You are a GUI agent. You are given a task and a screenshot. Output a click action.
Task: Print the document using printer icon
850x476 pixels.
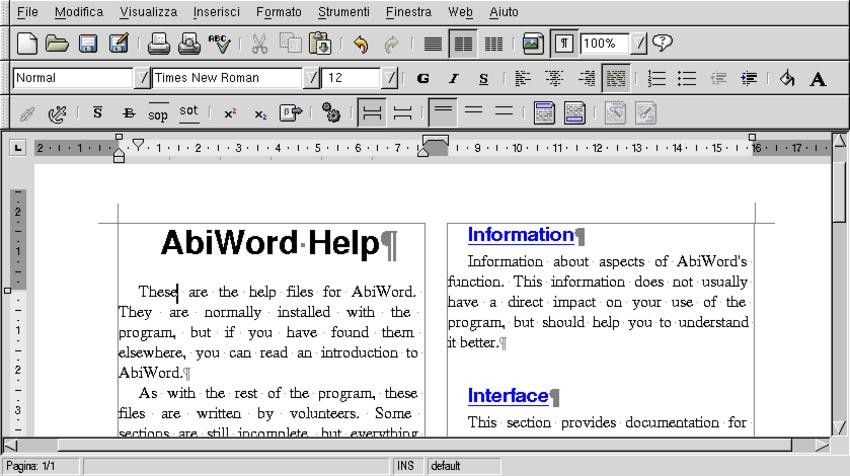(158, 43)
